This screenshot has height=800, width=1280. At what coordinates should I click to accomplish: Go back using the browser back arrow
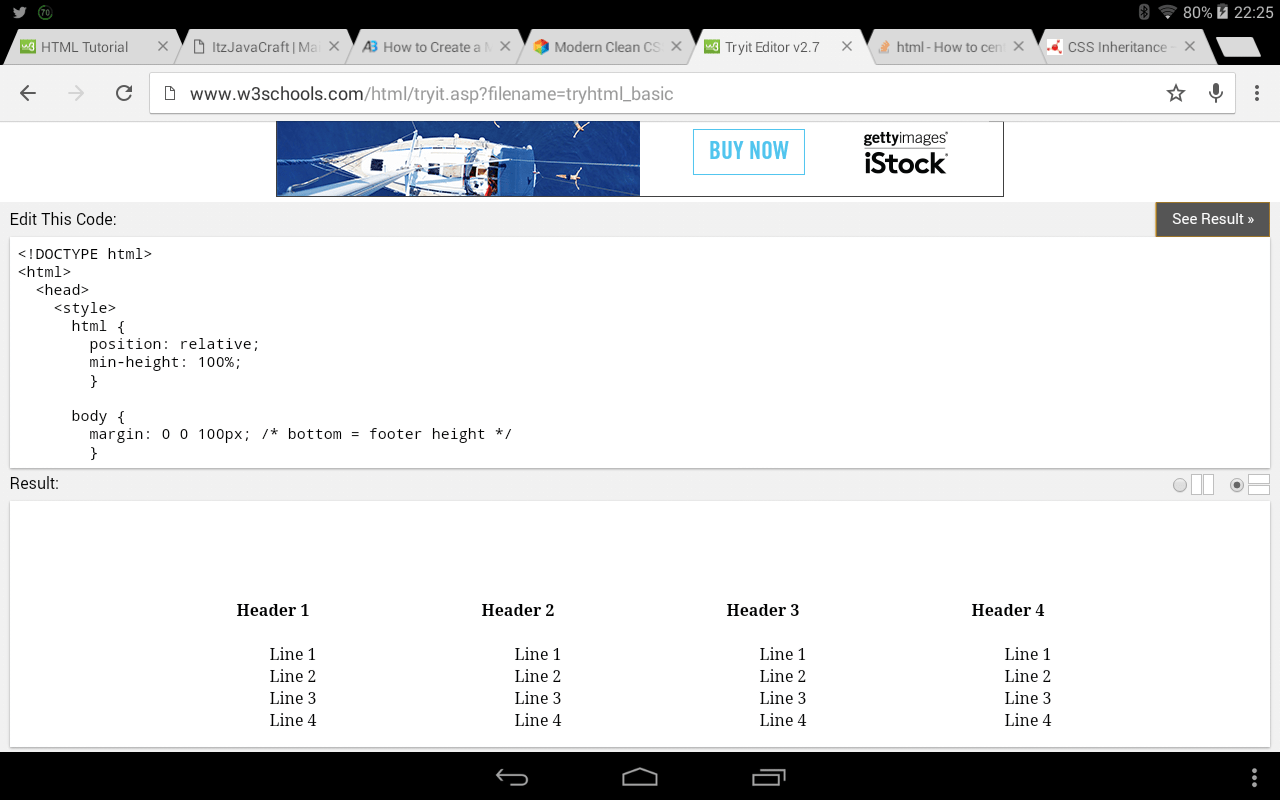[x=27, y=93]
